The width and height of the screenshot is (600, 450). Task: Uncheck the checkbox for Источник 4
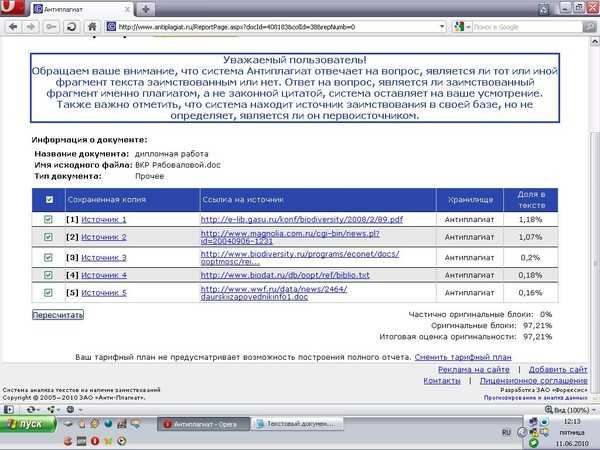pyautogui.click(x=48, y=275)
